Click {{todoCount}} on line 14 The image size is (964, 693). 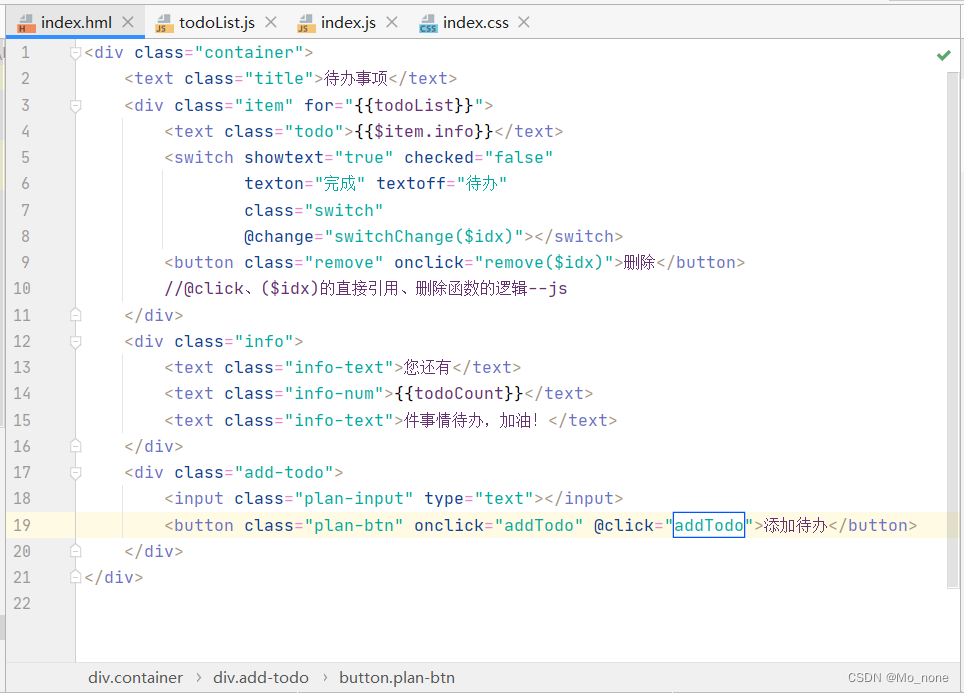(459, 394)
